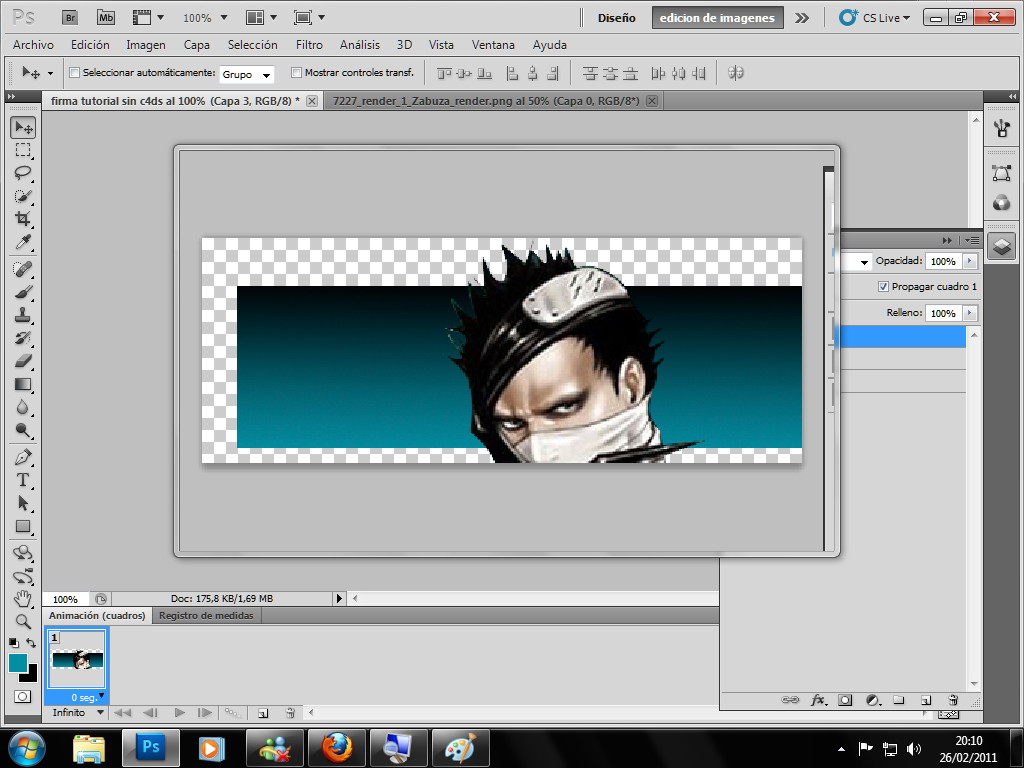Screen dimensions: 1024x768
Task: Switch to the Diseño workspace
Action: tap(616, 18)
